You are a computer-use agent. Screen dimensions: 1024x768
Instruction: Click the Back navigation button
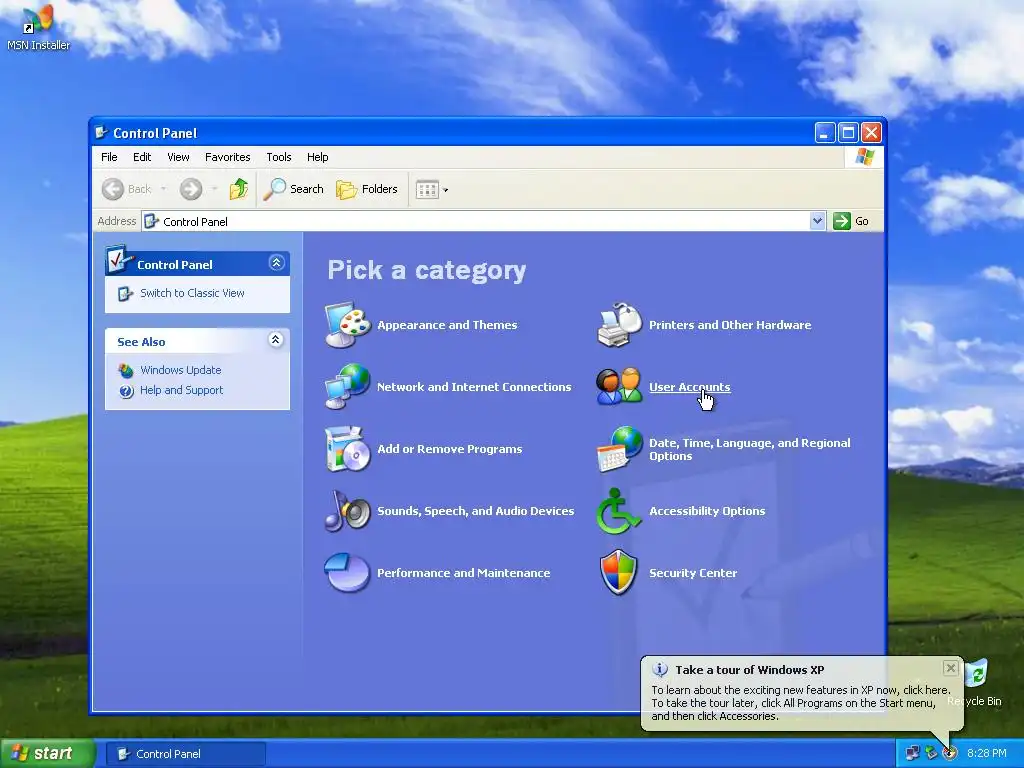127,189
